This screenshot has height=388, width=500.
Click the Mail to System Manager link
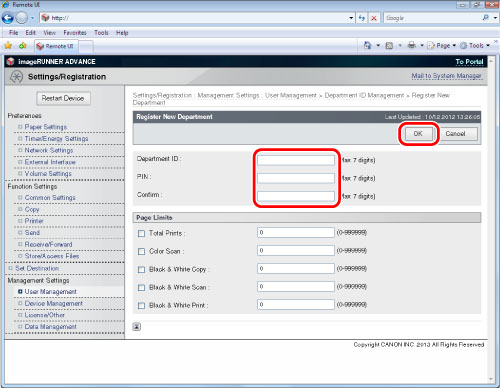[x=446, y=76]
